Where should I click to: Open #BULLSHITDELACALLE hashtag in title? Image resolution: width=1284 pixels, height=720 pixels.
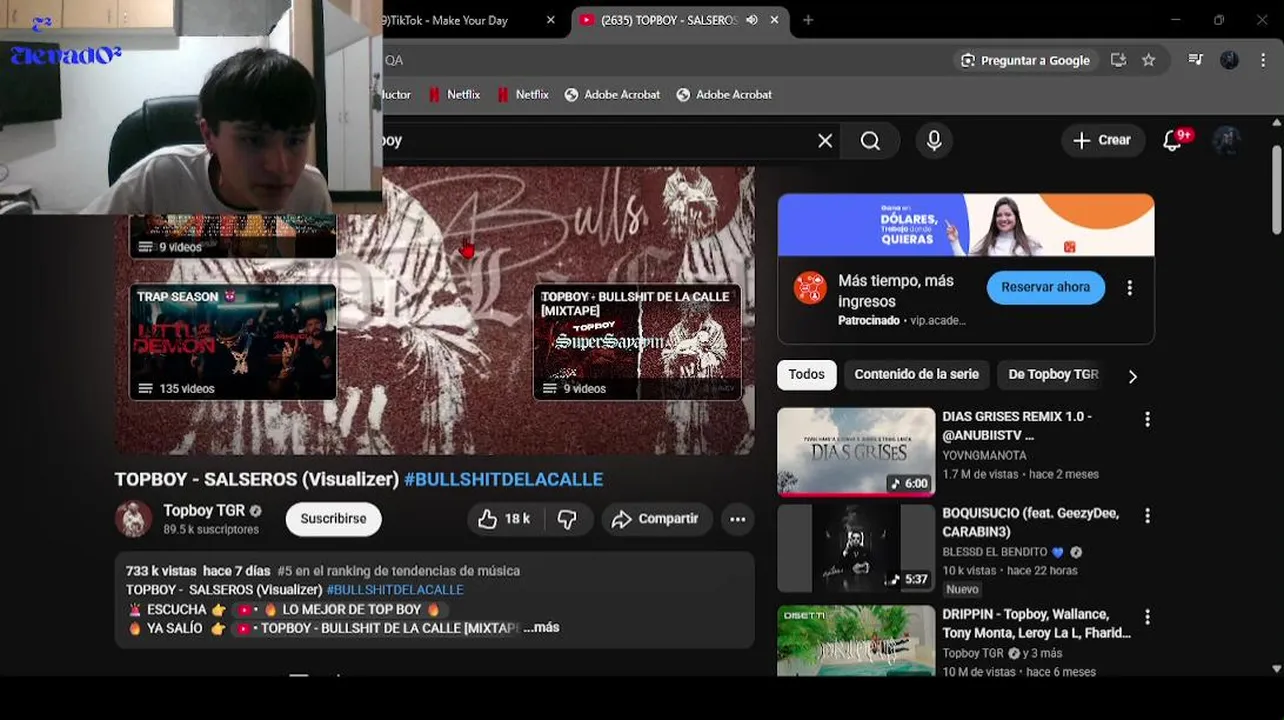click(x=503, y=480)
